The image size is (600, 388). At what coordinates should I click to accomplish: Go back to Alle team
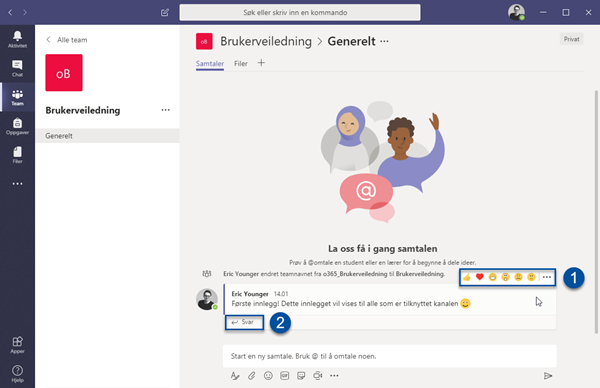pyautogui.click(x=67, y=40)
